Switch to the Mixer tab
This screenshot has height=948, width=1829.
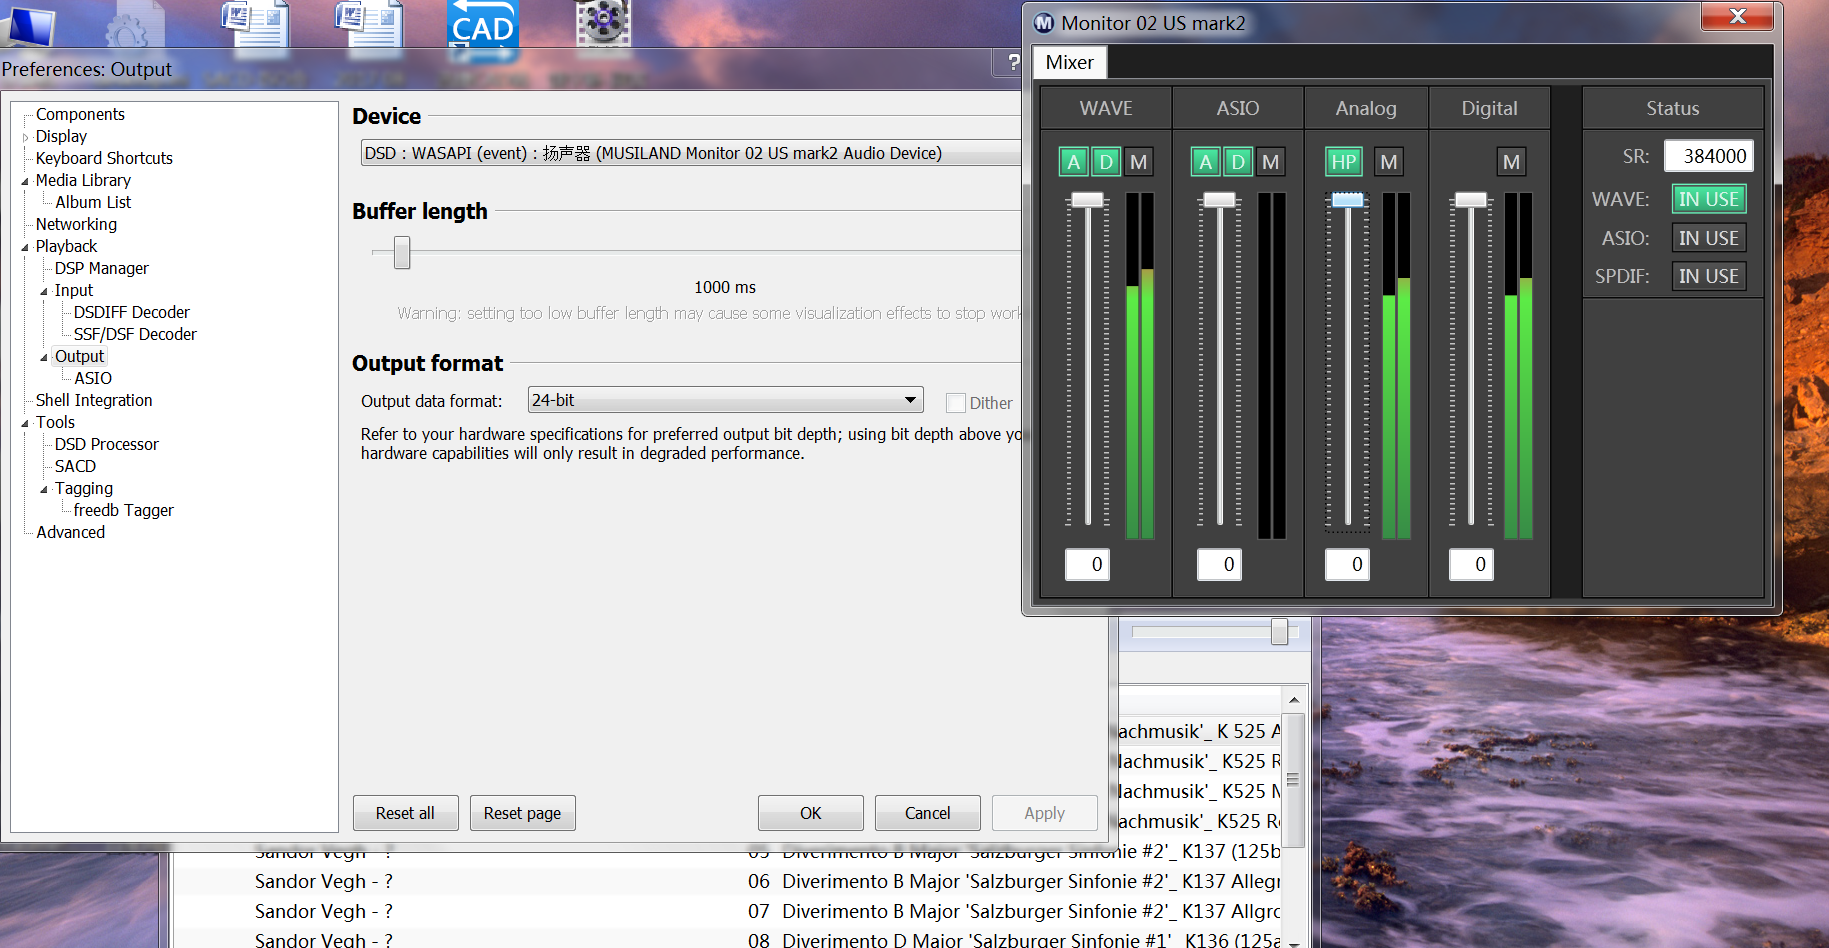[1069, 62]
